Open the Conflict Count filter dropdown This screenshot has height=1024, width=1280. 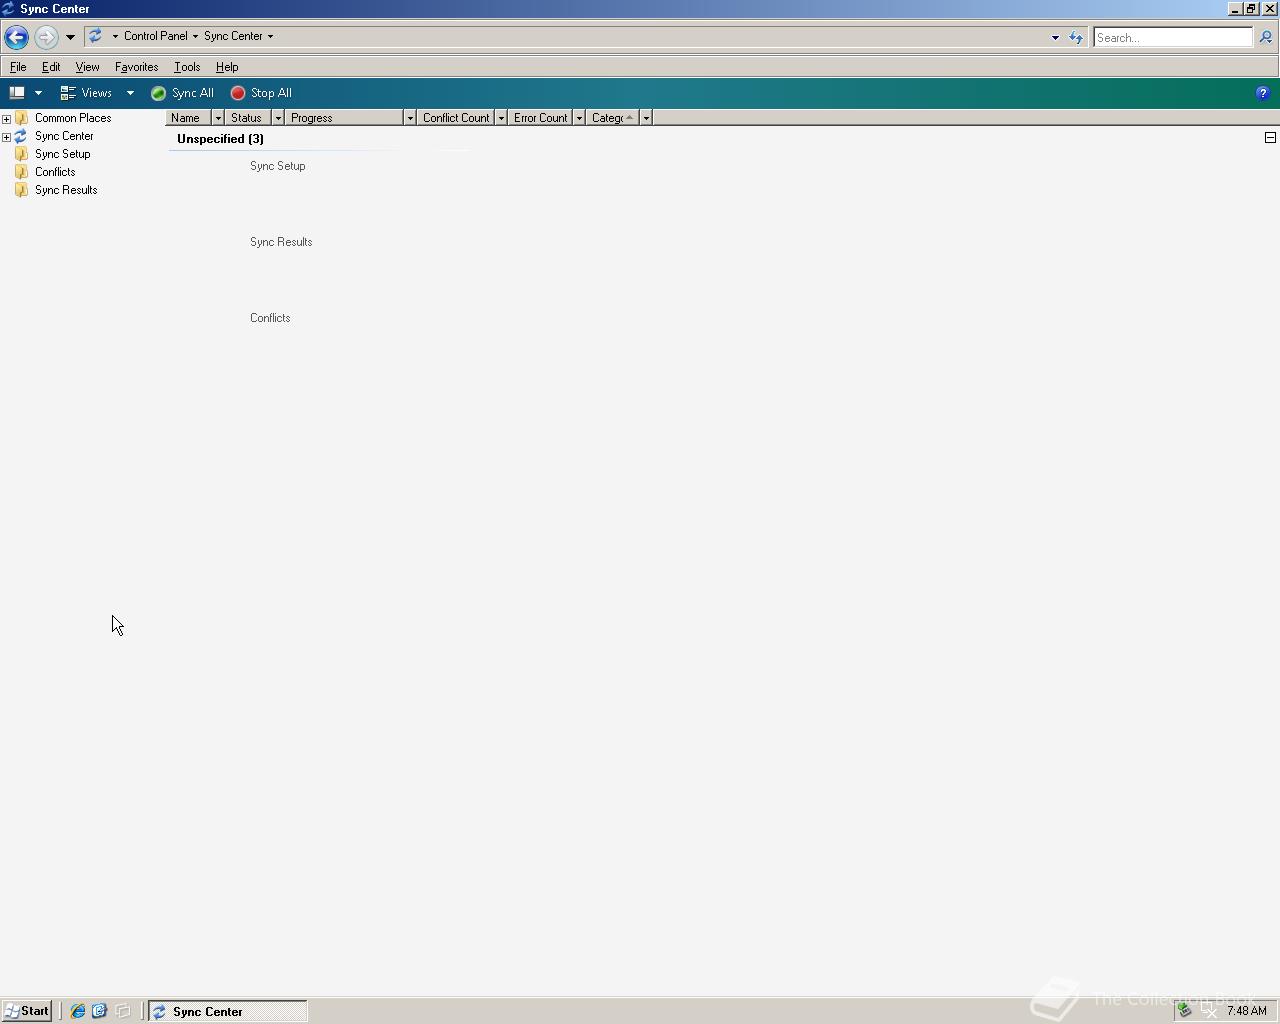pyautogui.click(x=501, y=118)
